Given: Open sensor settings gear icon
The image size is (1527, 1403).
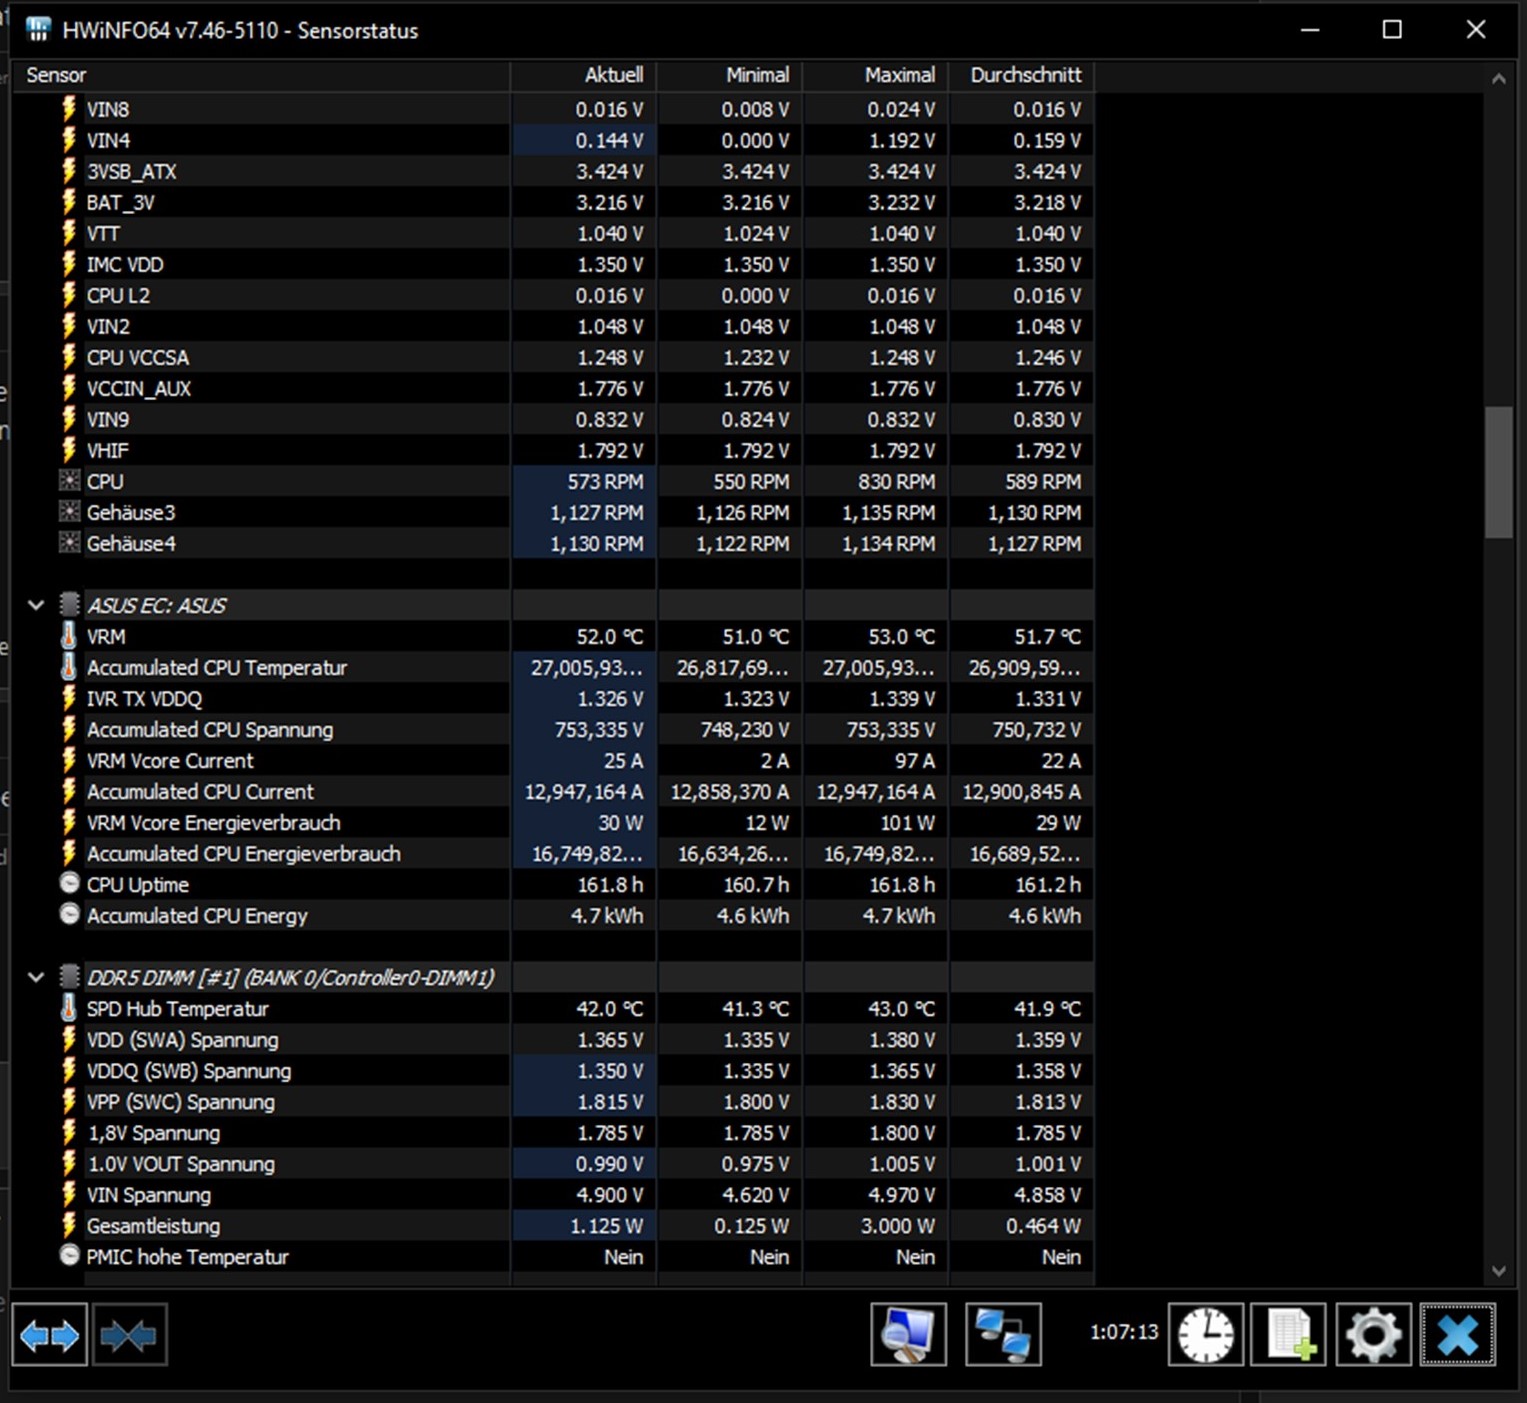Looking at the screenshot, I should click(x=1374, y=1335).
